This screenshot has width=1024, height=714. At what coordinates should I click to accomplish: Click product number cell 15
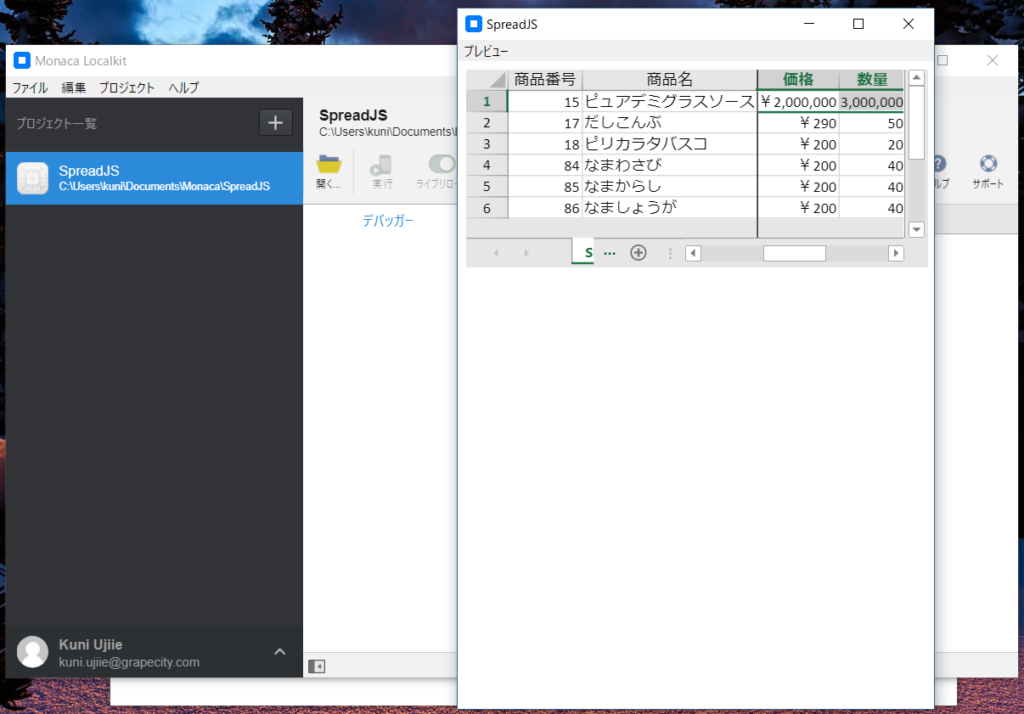pyautogui.click(x=545, y=101)
